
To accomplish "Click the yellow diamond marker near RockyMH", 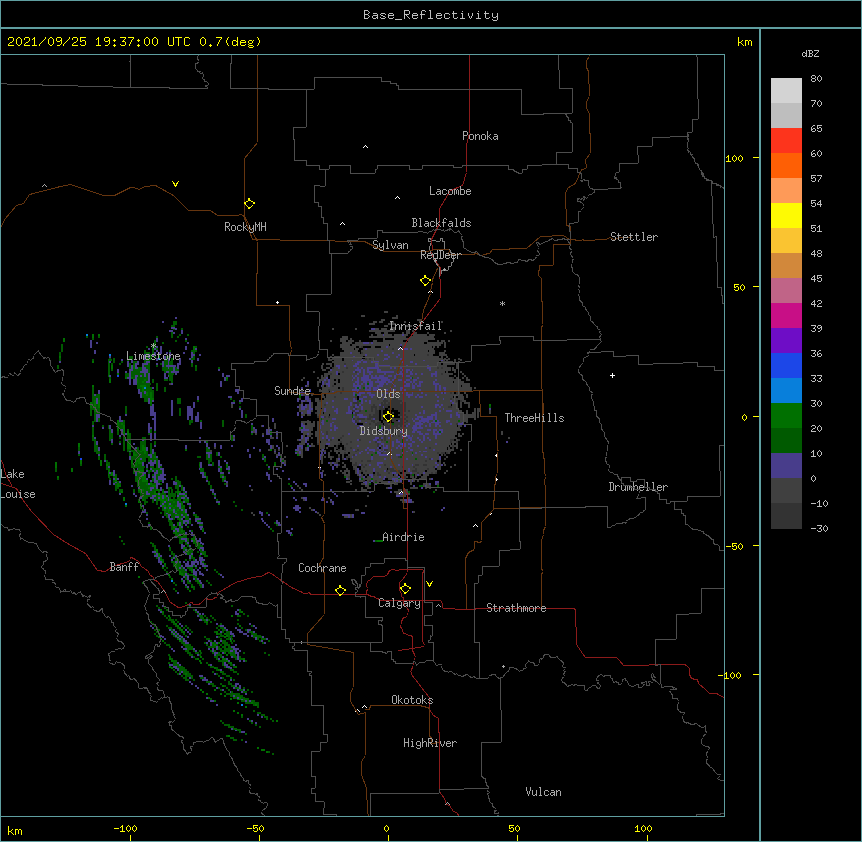I will pyautogui.click(x=249, y=203).
